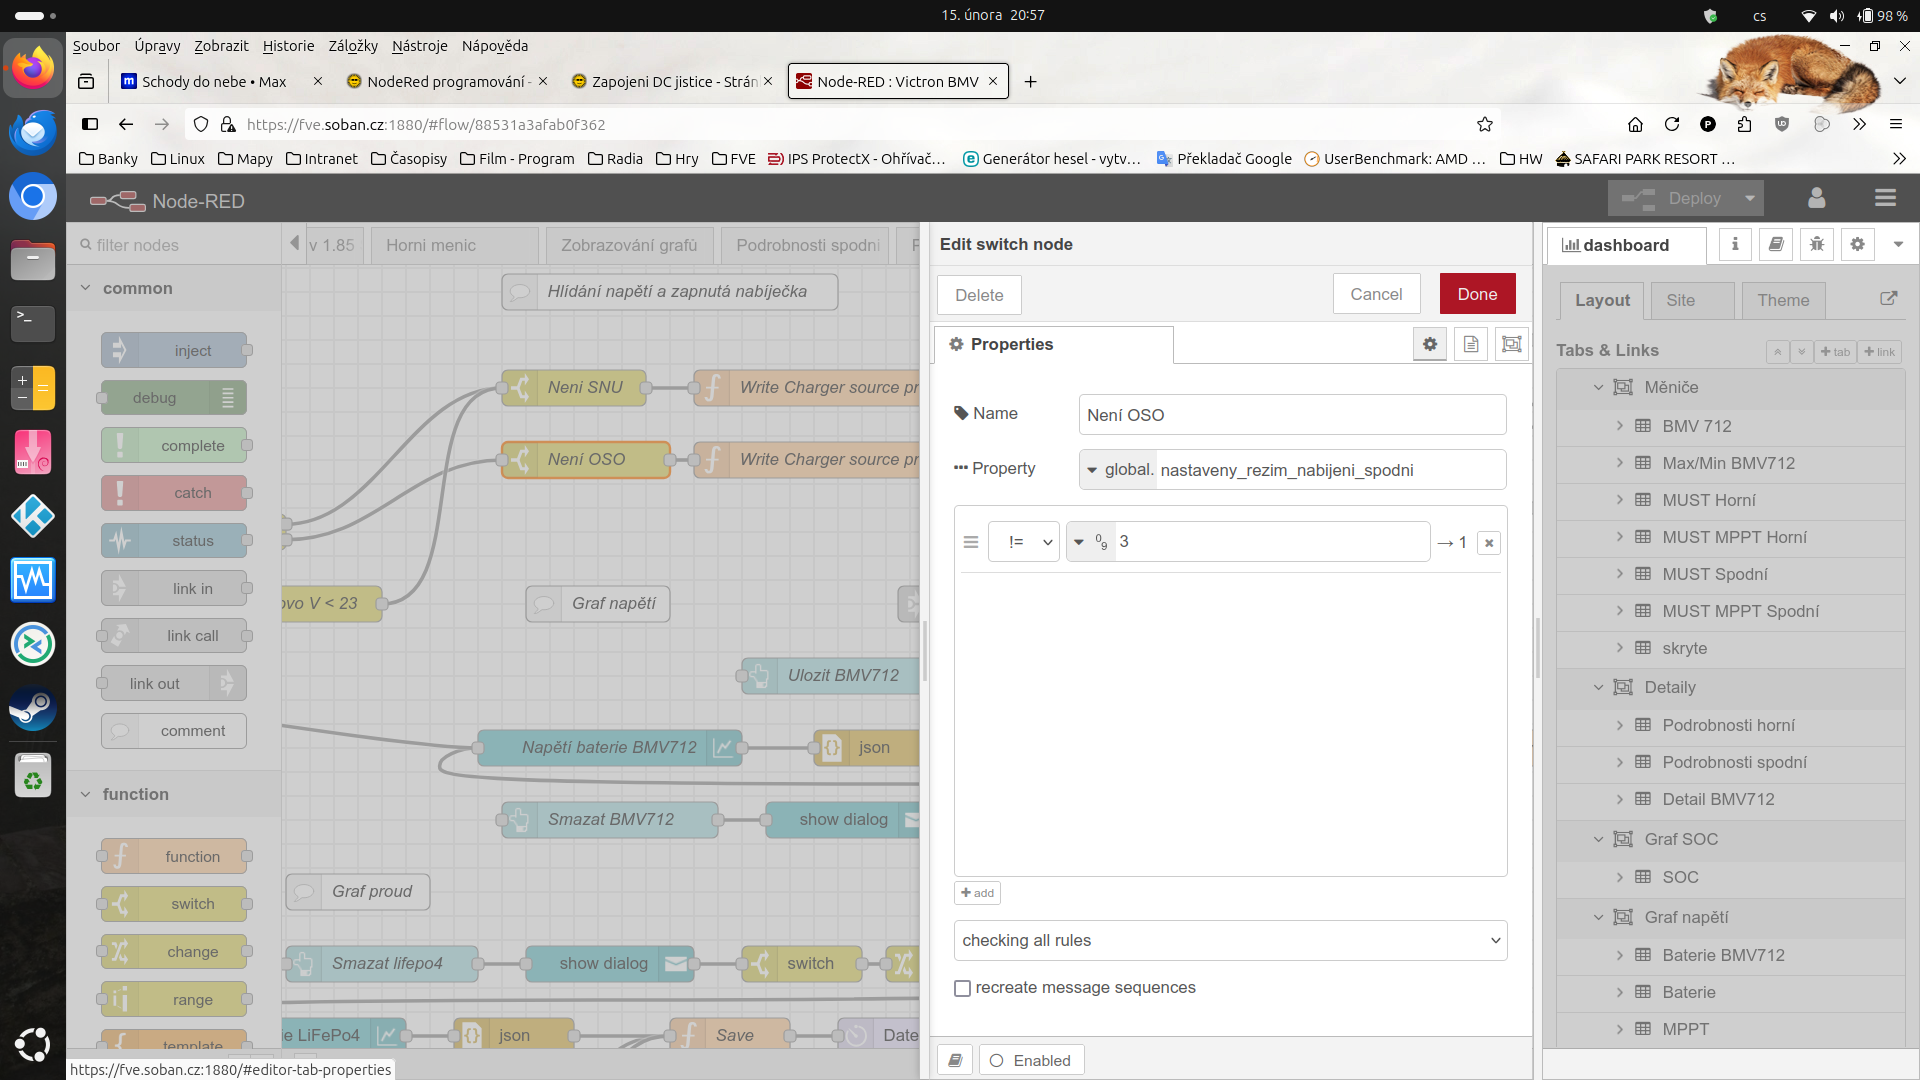Open the Soubor menu
Image resolution: width=1920 pixels, height=1080 pixels.
point(96,46)
